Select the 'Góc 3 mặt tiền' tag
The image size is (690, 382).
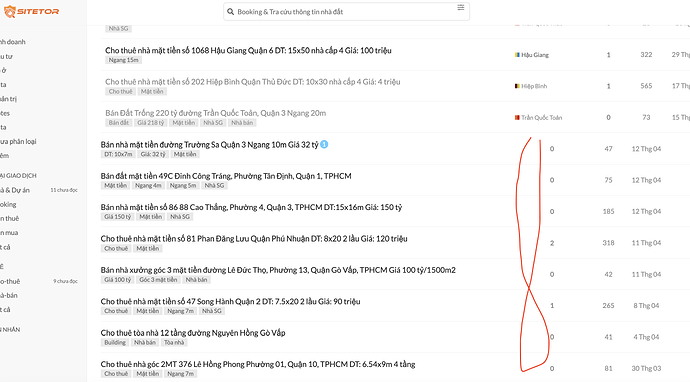(158, 280)
